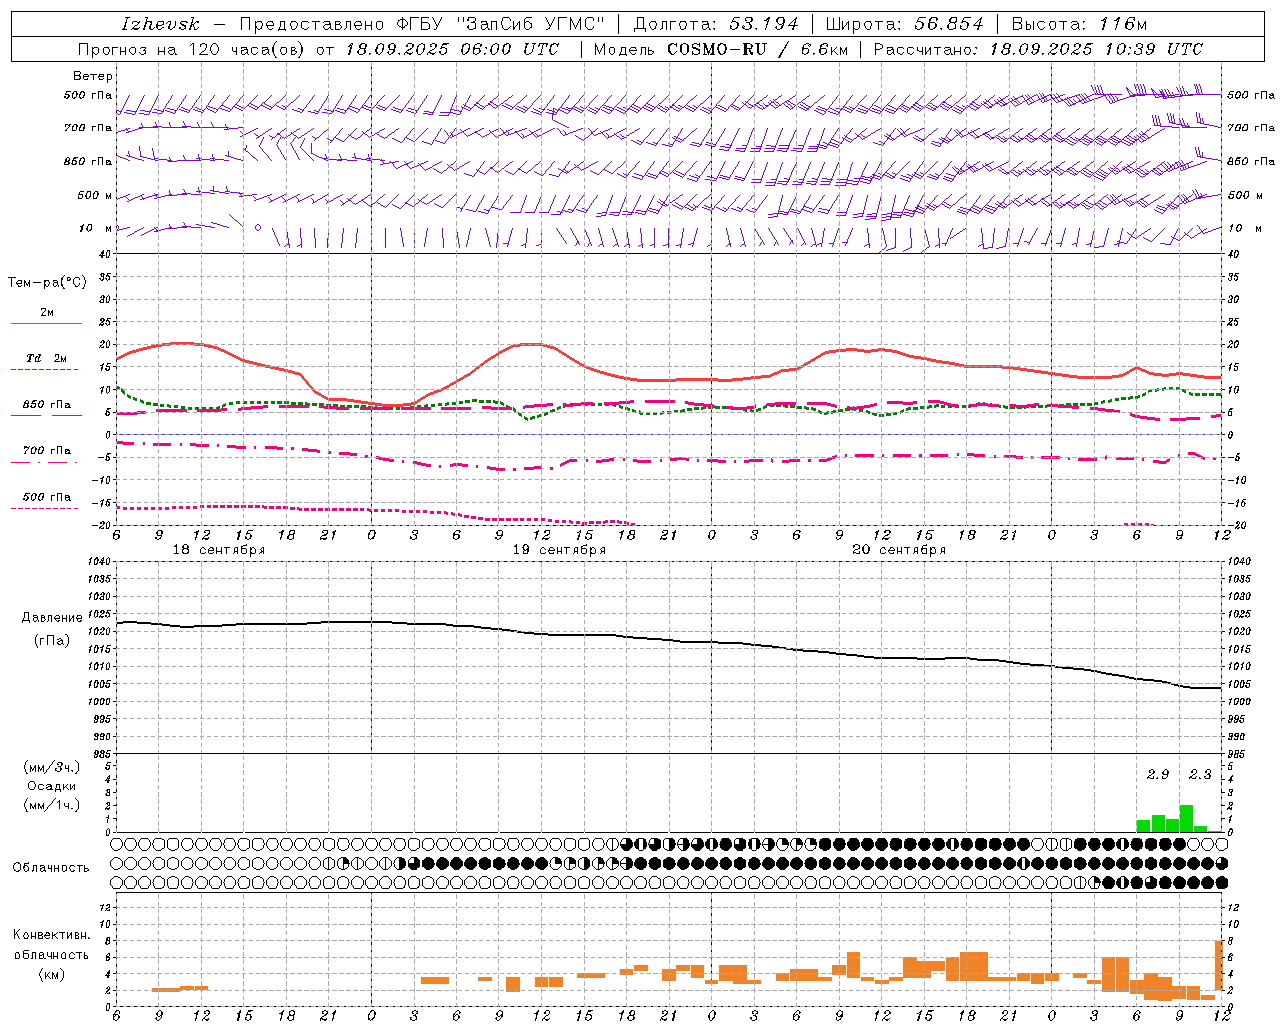Screen dimensions: 1280x1024
Task: Click the 2.3 precipitation total value
Action: pos(1200,774)
